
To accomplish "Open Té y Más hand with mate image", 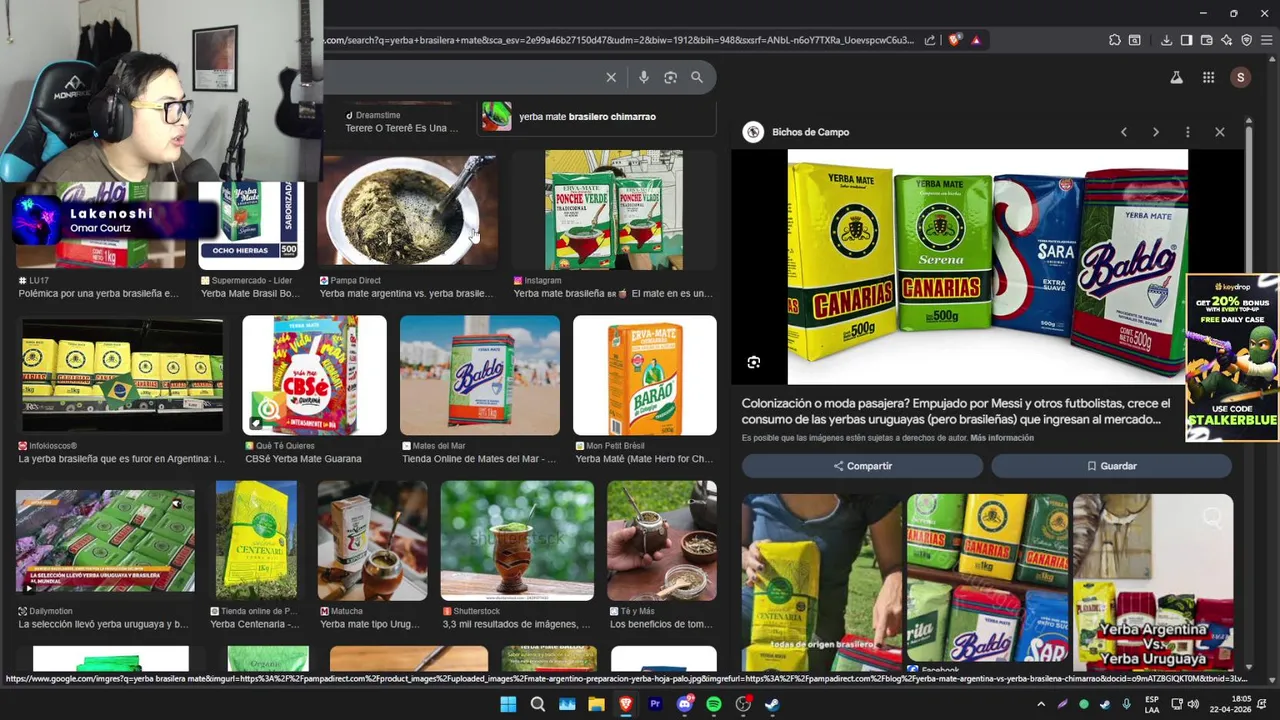I will coord(661,541).
